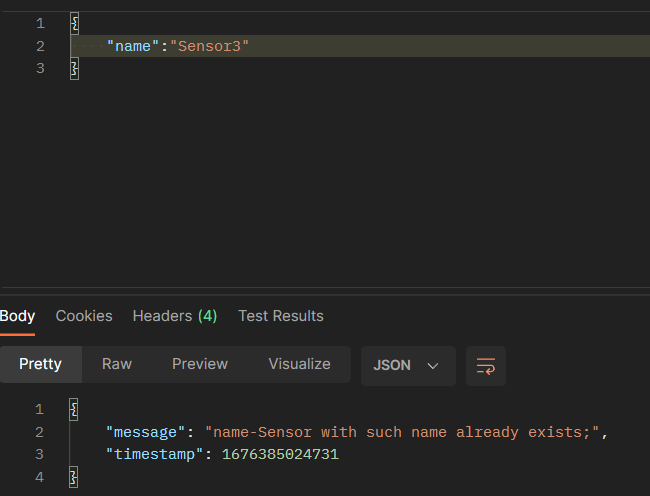Click line number 4 in response gutter

pyautogui.click(x=39, y=477)
